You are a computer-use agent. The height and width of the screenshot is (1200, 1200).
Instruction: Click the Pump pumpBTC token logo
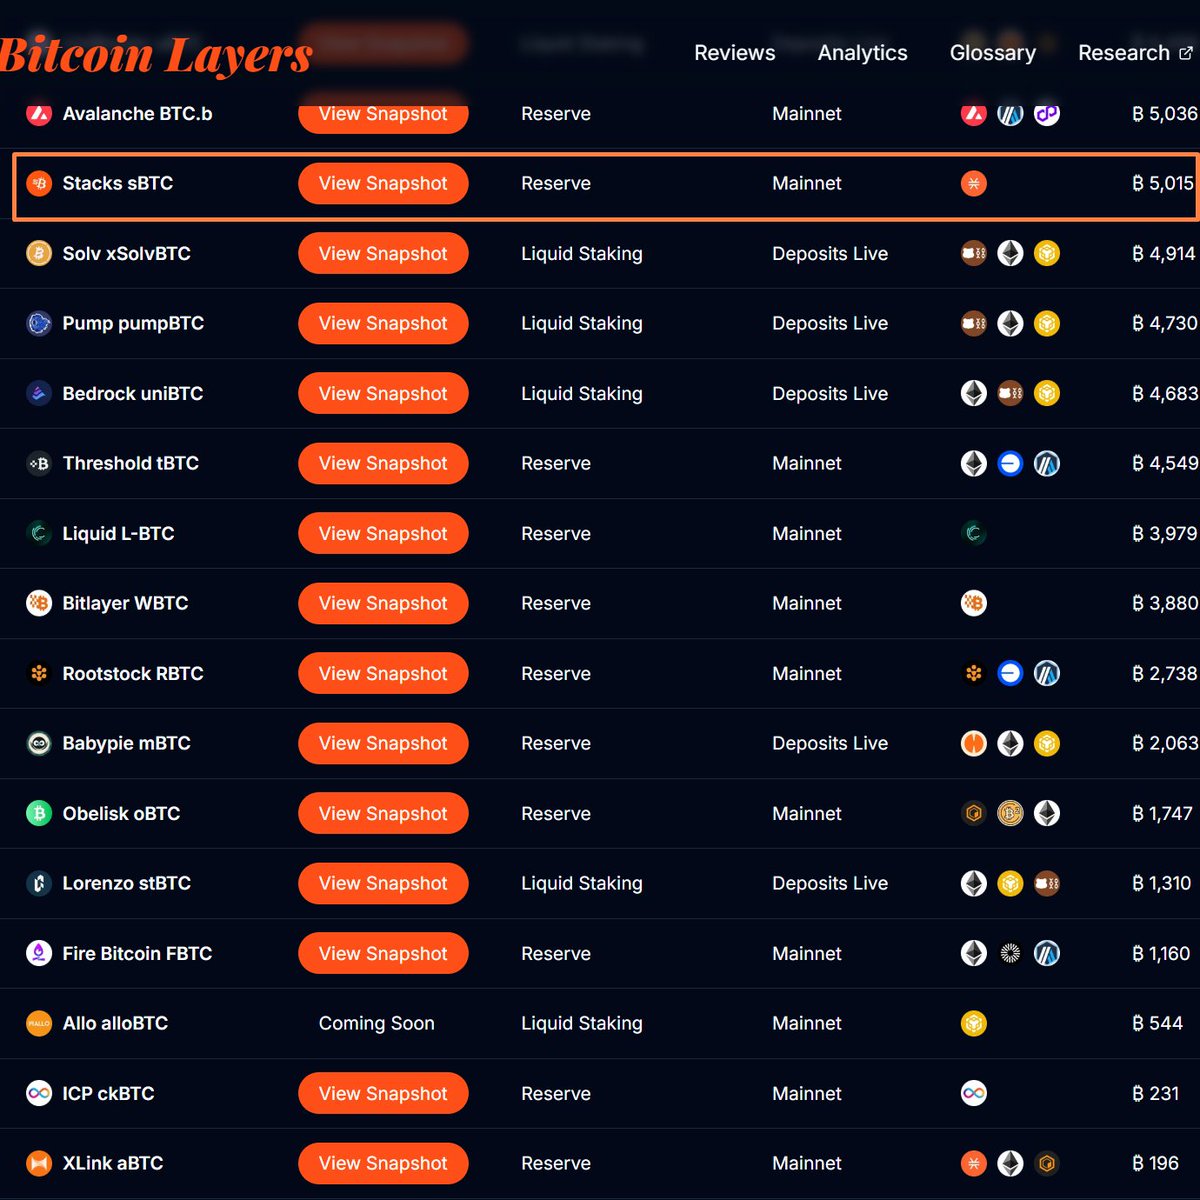(39, 324)
